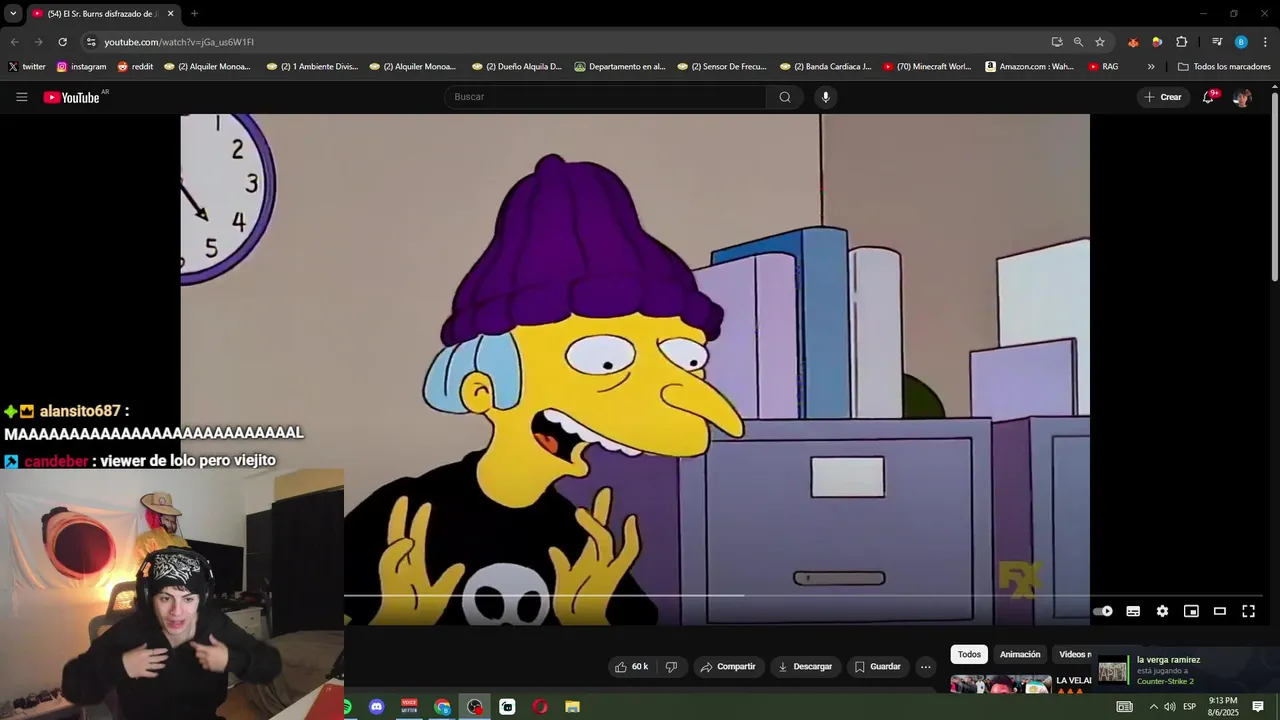The height and width of the screenshot is (720, 1280).
Task: Open Chrome zoom magnifier icon
Action: pos(1078,42)
